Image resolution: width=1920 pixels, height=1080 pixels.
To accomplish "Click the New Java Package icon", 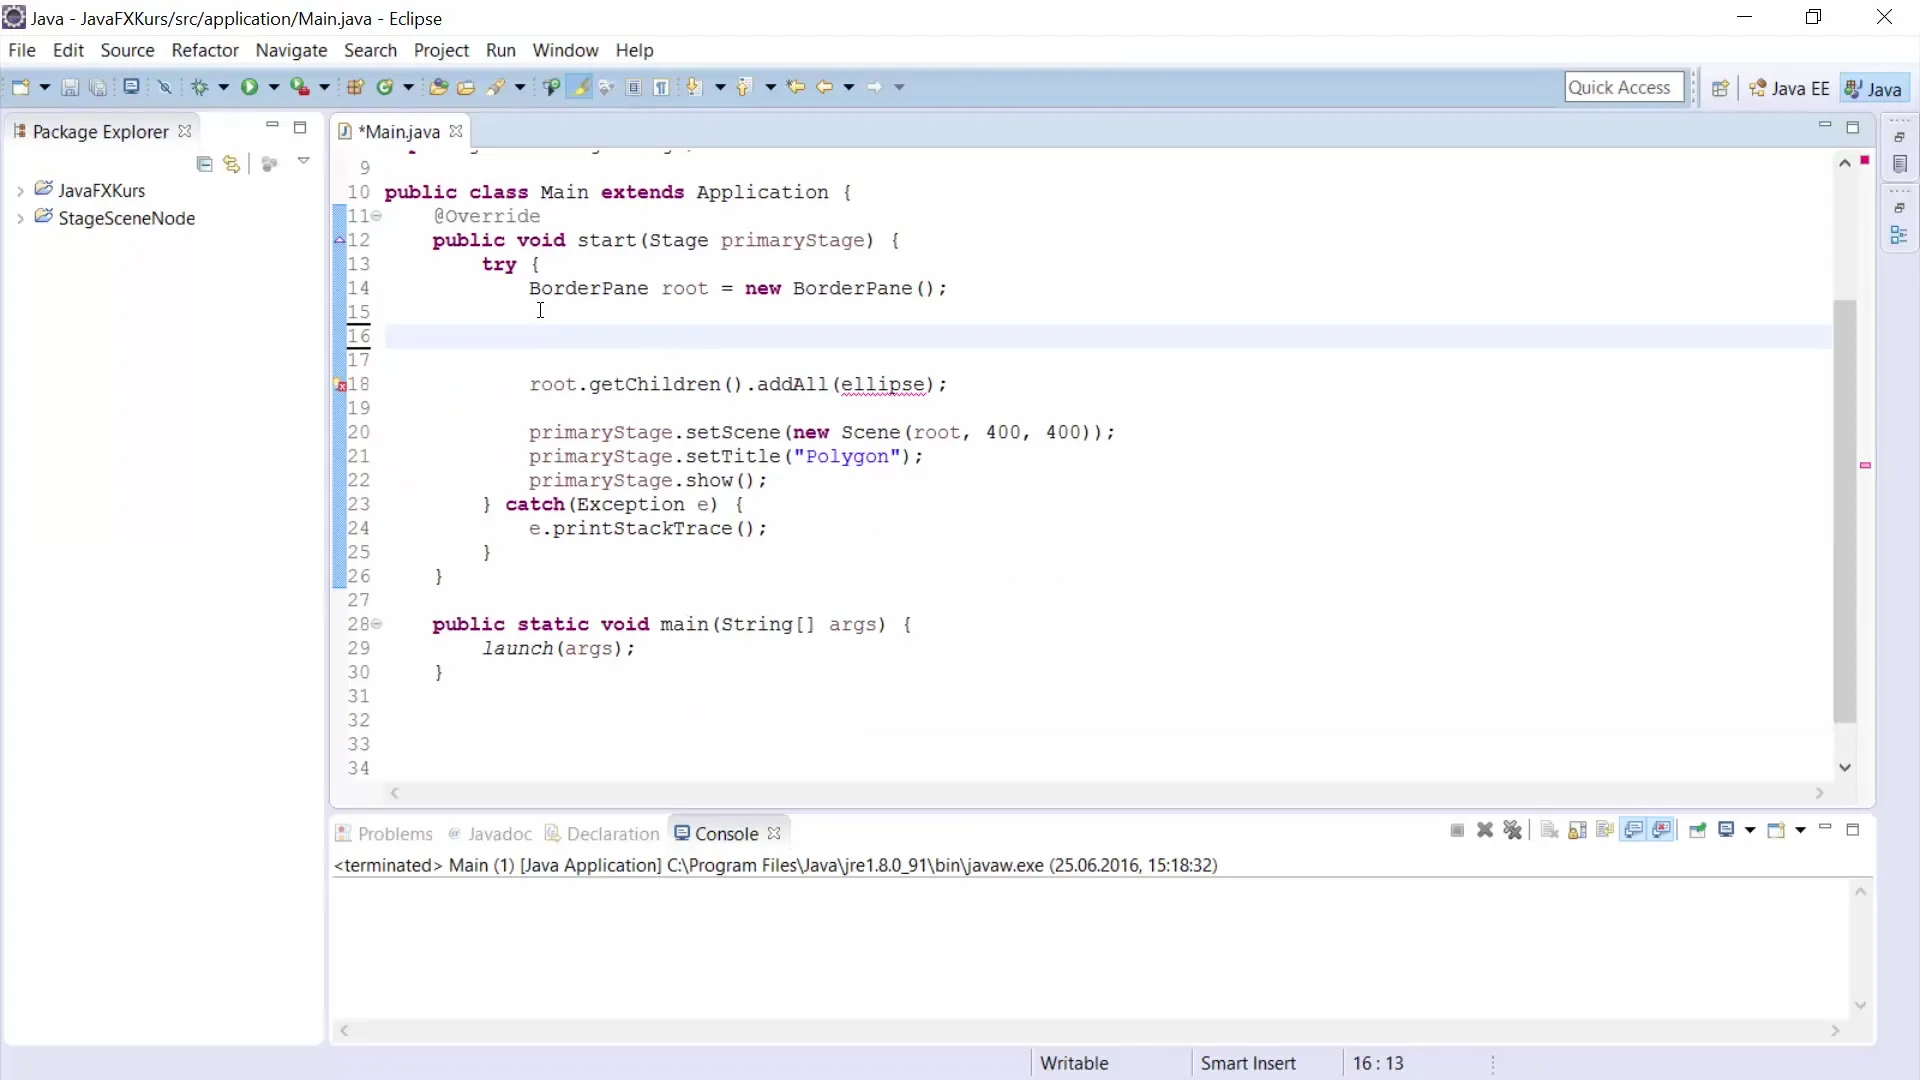I will pos(355,87).
